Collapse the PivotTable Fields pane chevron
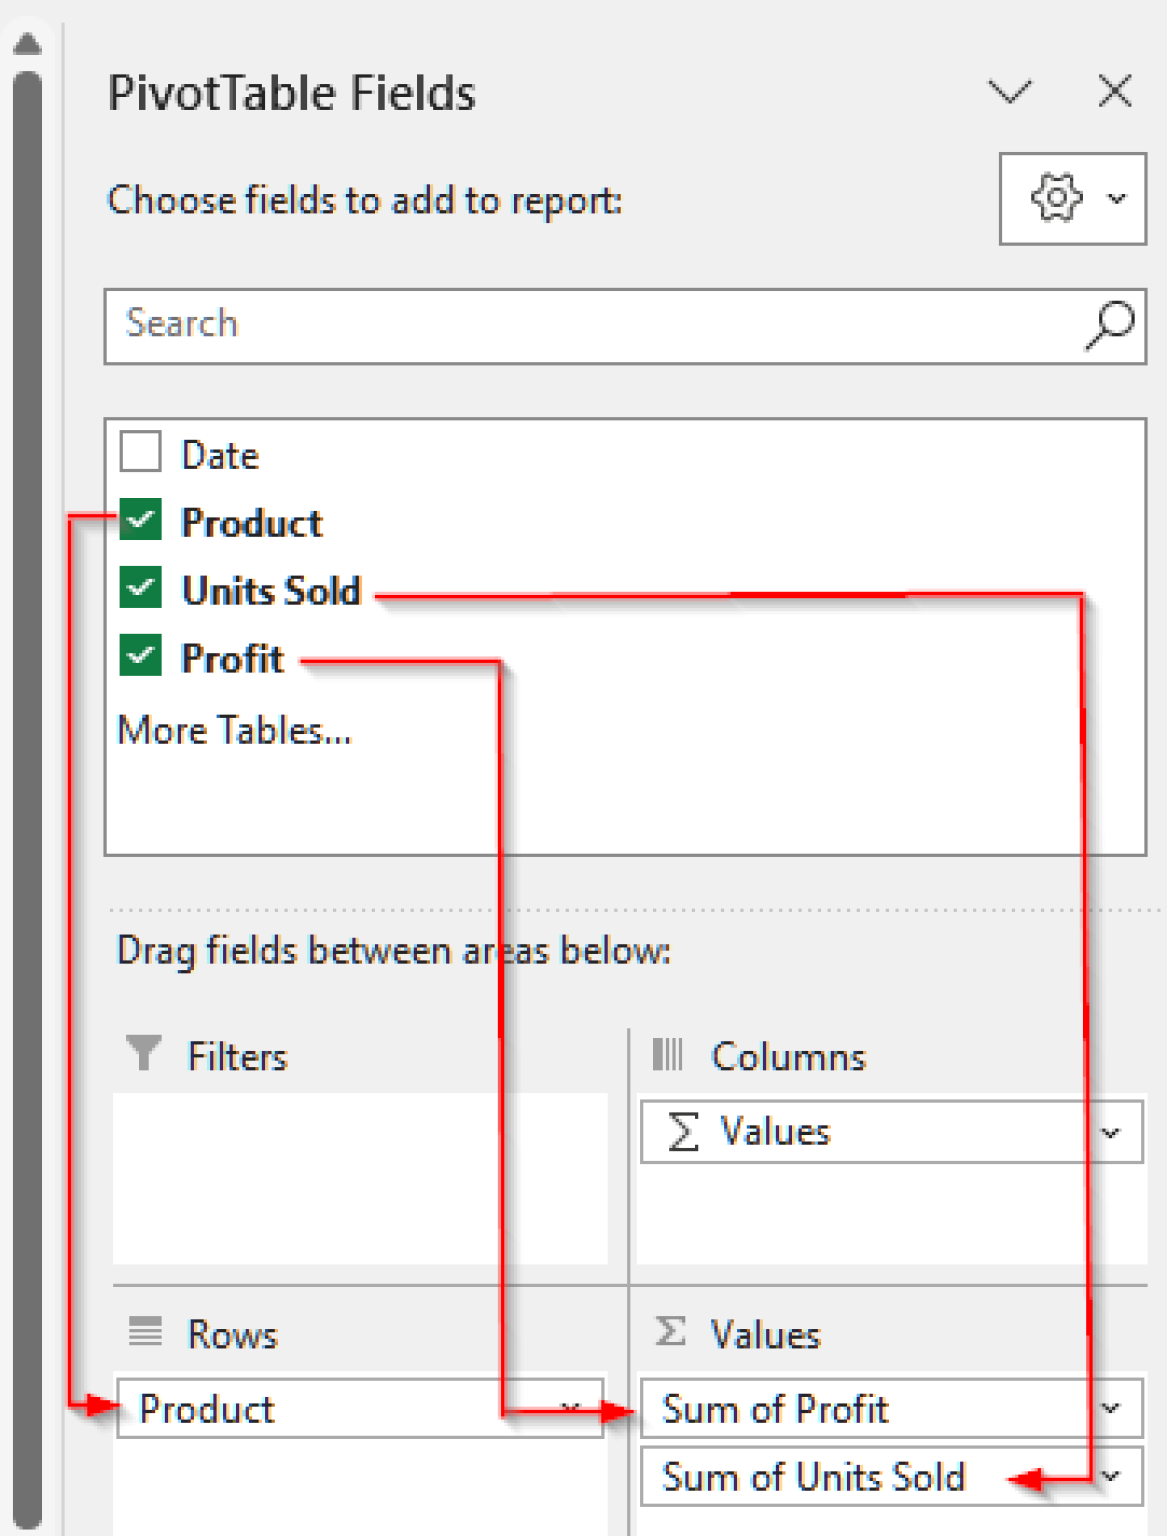This screenshot has height=1536, width=1167. (x=1012, y=91)
